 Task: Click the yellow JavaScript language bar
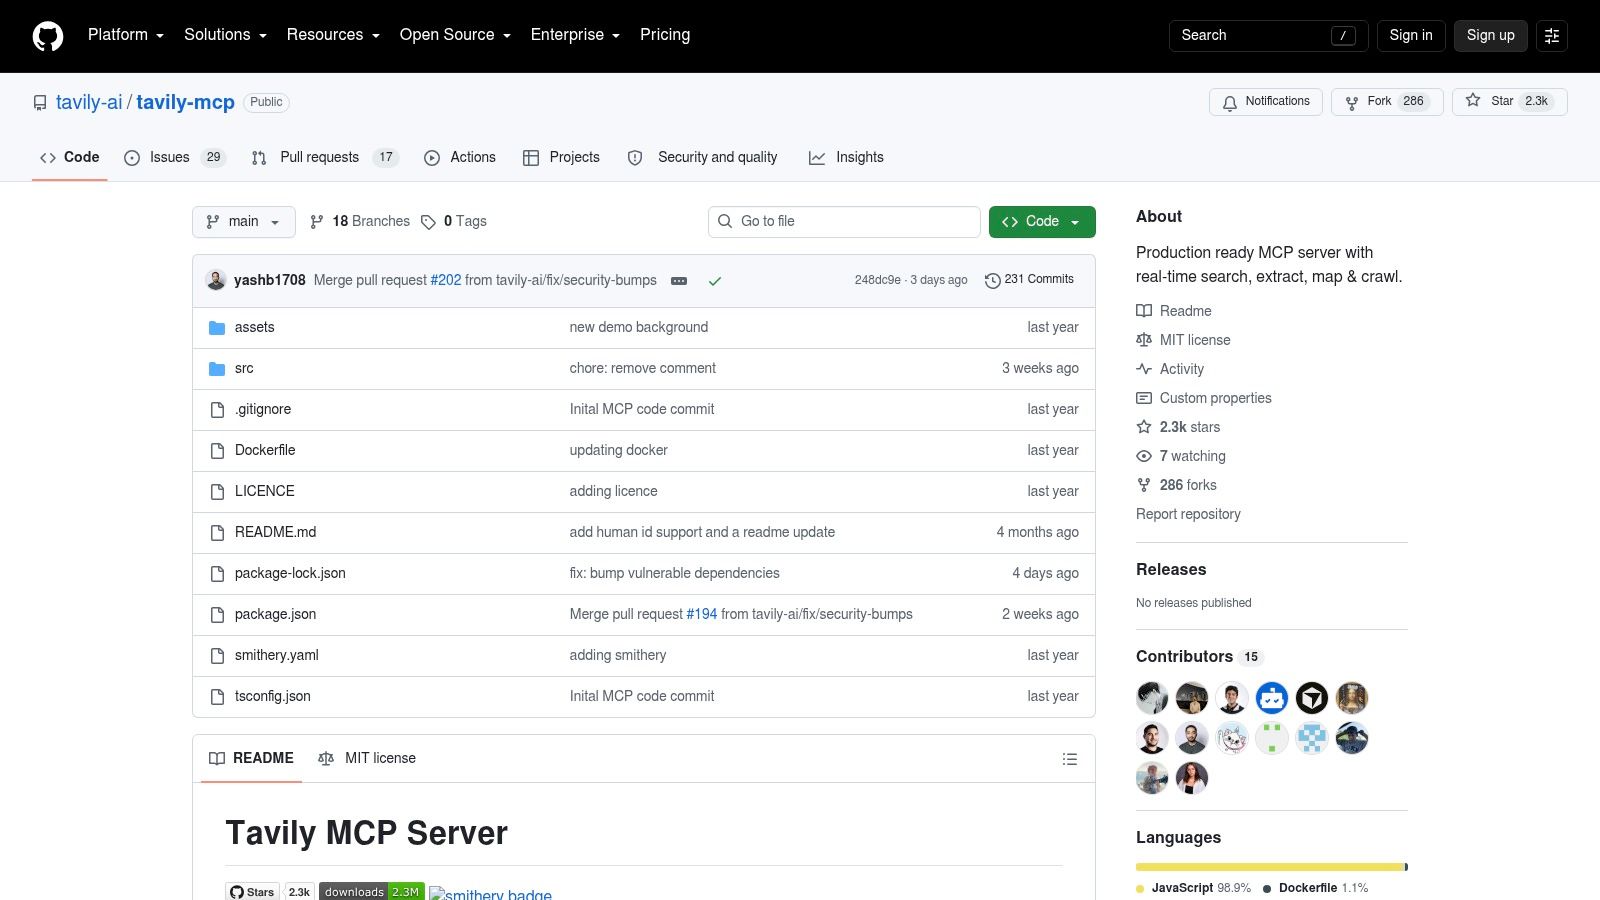click(1270, 867)
